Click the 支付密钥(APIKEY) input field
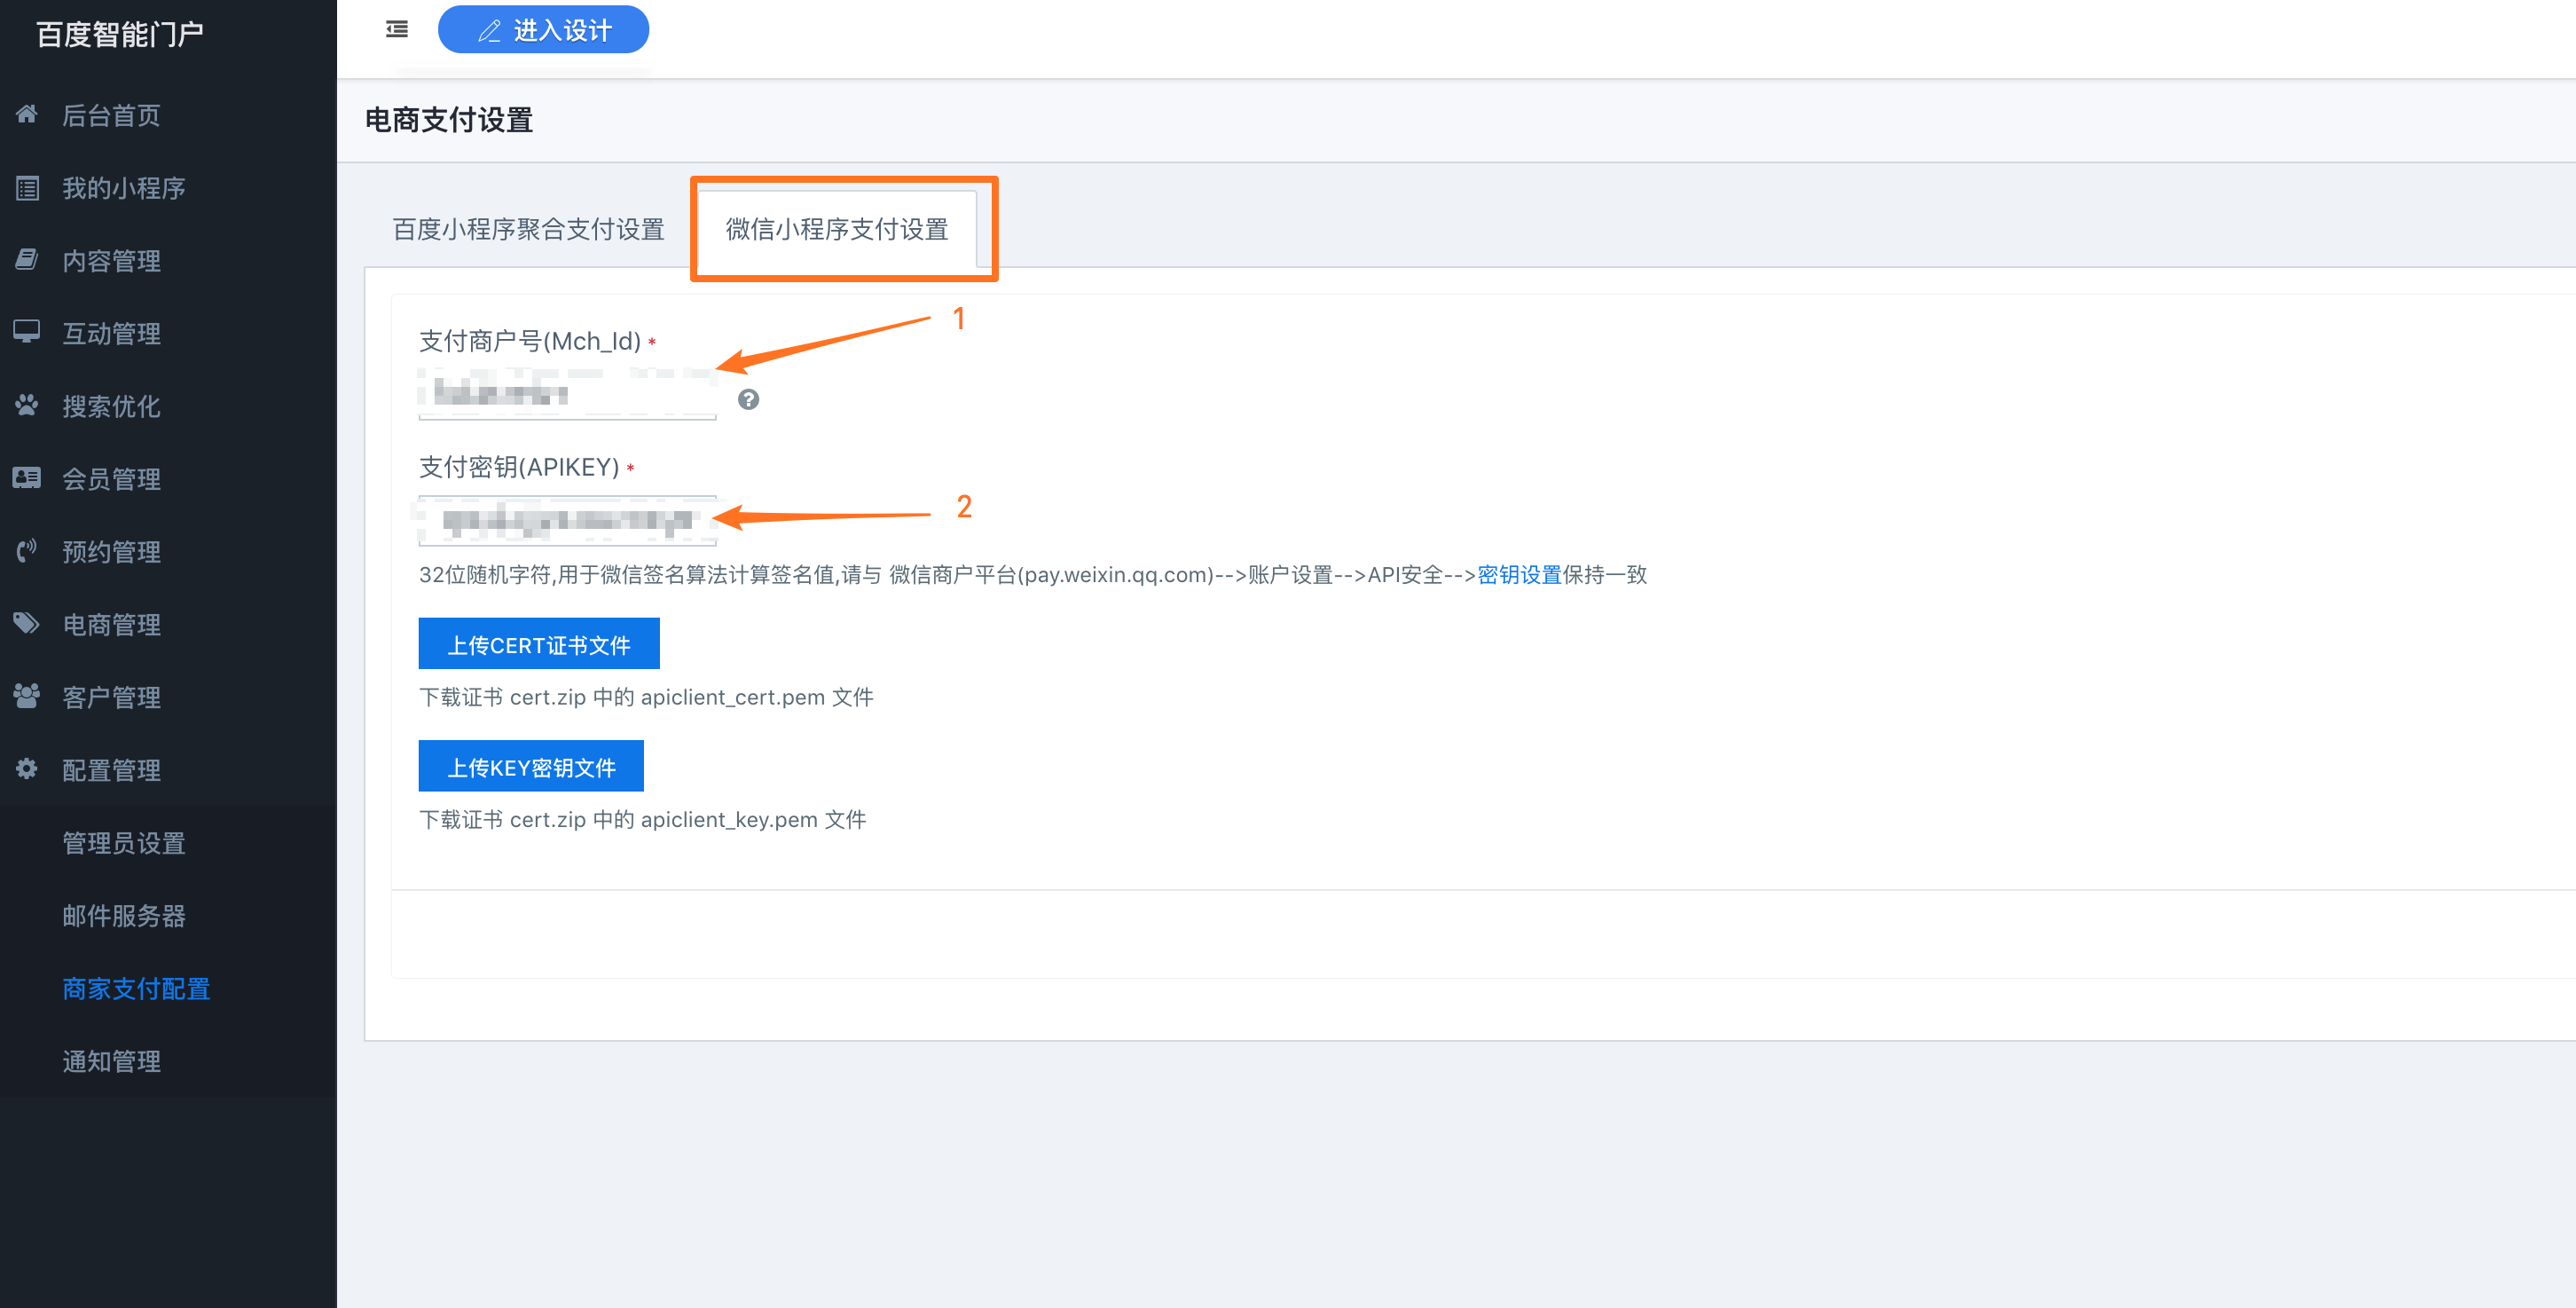 pyautogui.click(x=567, y=520)
